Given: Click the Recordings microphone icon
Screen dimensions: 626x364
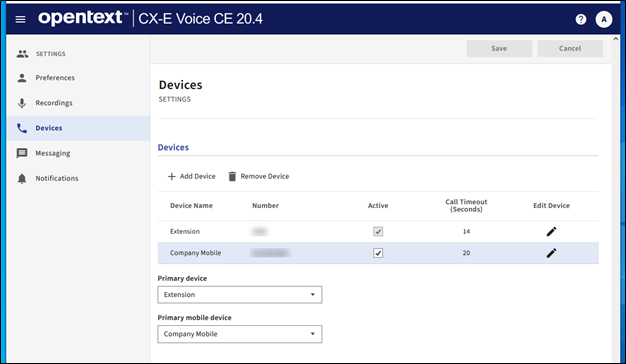Looking at the screenshot, I should point(22,103).
